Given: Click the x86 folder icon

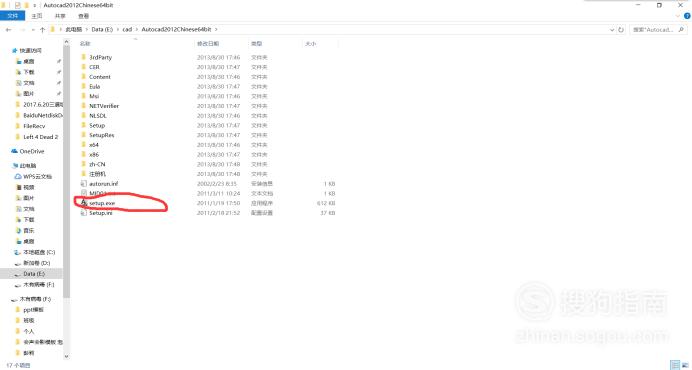Looking at the screenshot, I should pyautogui.click(x=84, y=155).
